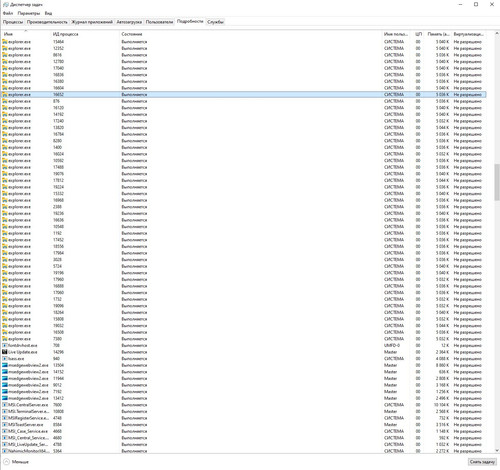Click the 10 104 K memory value cell
Screen dimensions: 500x470
(442, 405)
